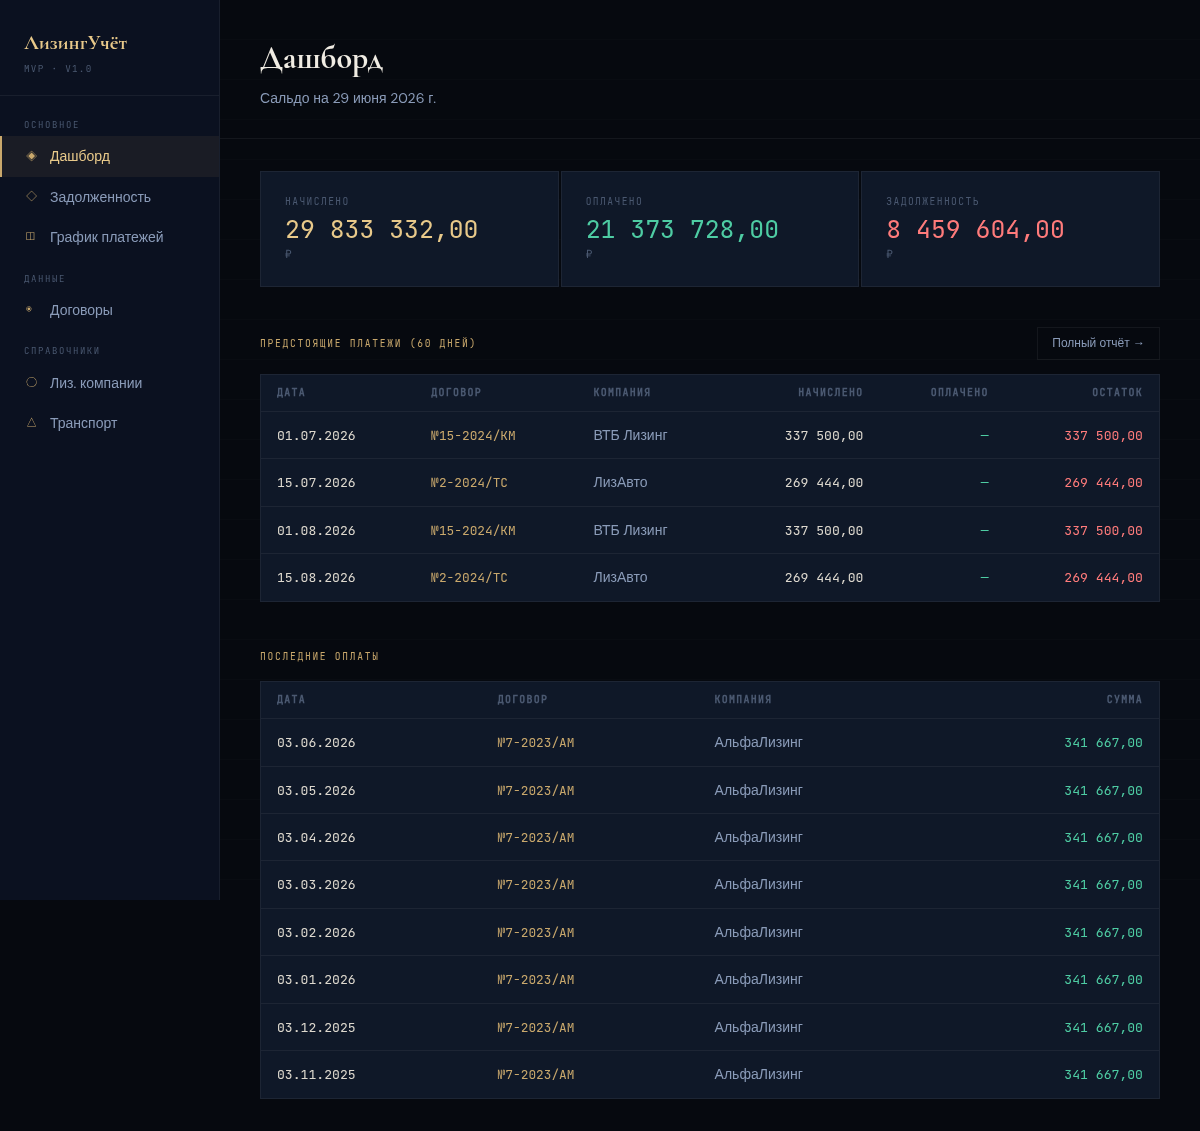Open contract №2-2024/ТС dated 15.07.2026
The width and height of the screenshot is (1200, 1131).
pos(469,483)
